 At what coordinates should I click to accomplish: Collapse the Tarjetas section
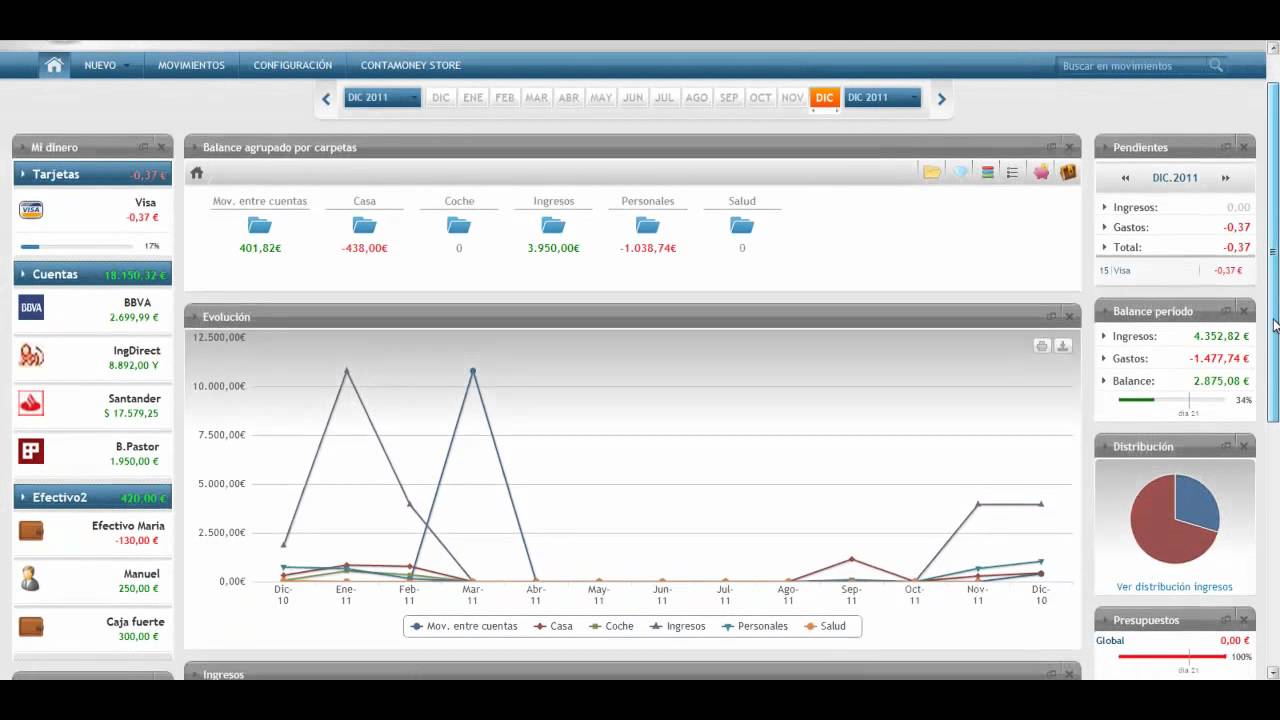tap(23, 174)
